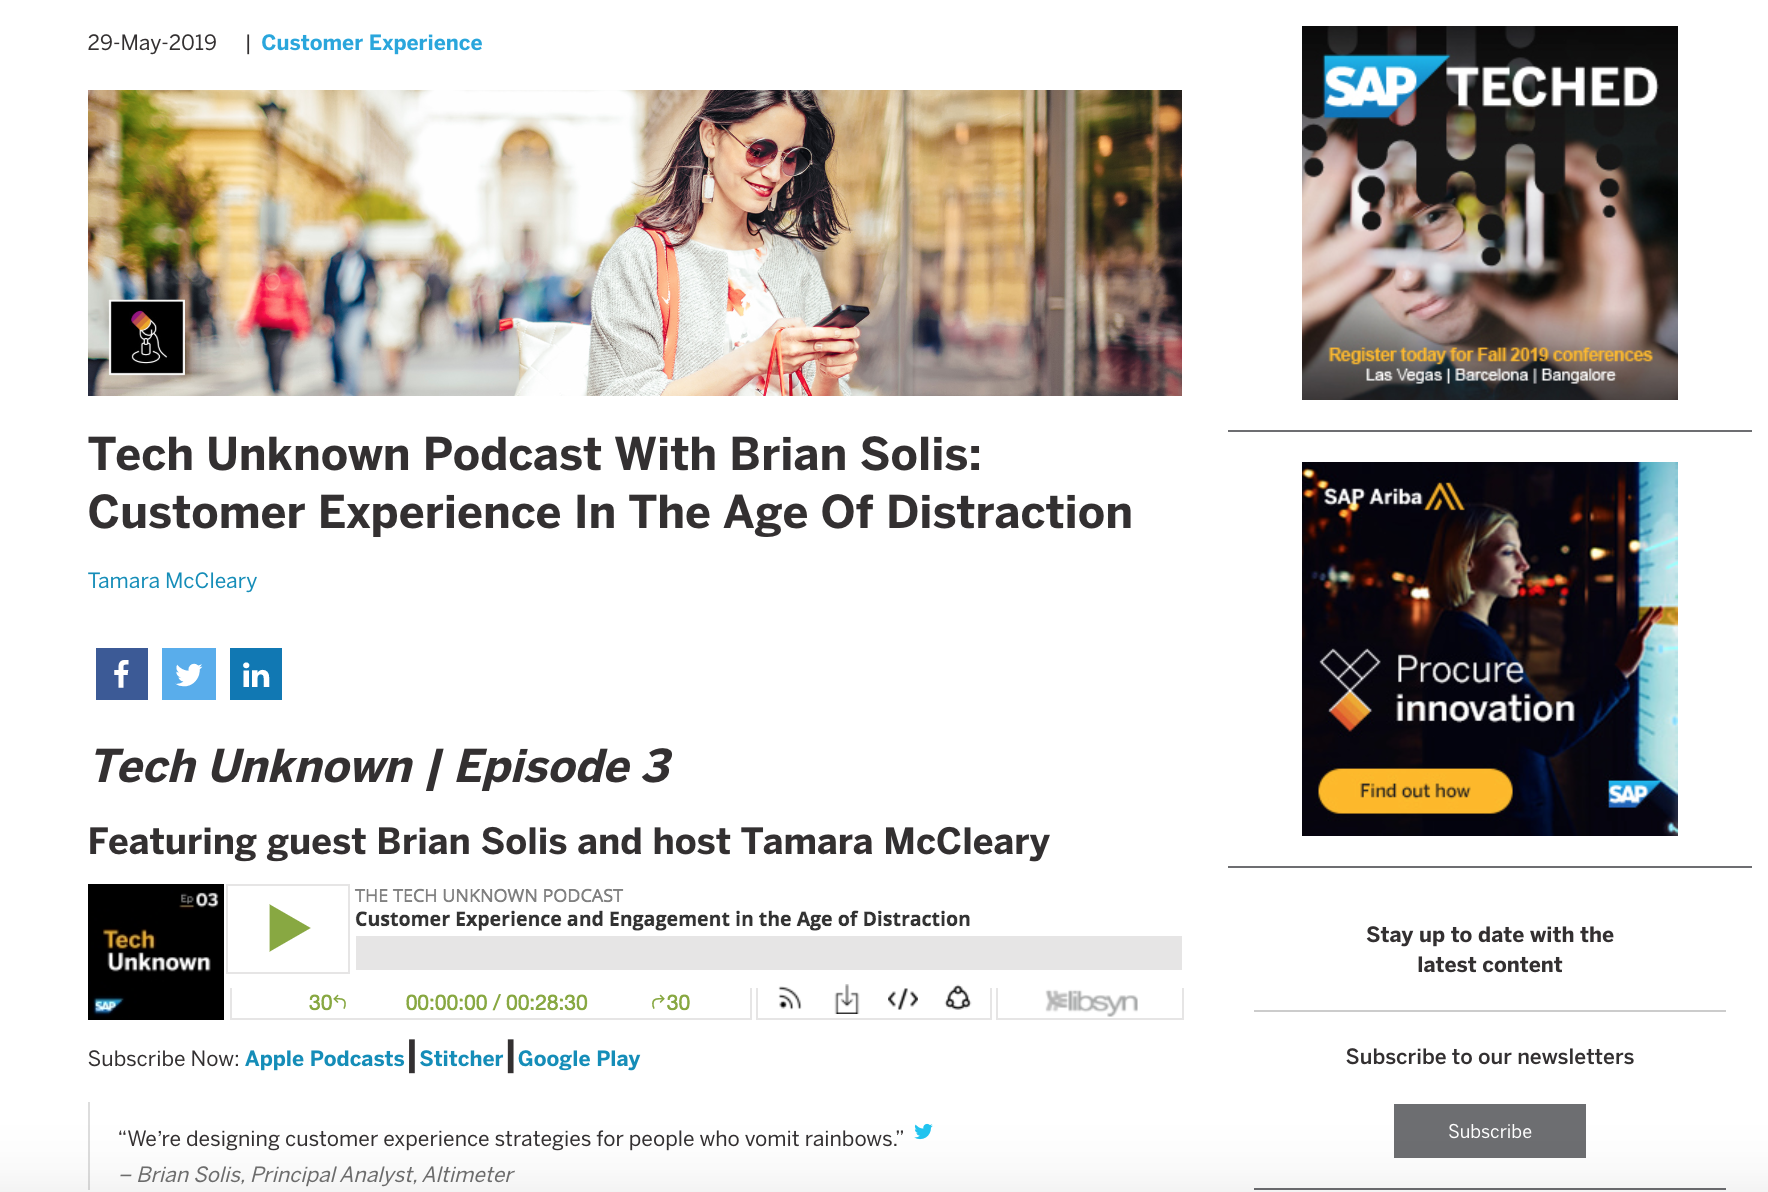This screenshot has width=1768, height=1192.
Task: Subscribe via Apple Podcasts
Action: pos(325,1059)
